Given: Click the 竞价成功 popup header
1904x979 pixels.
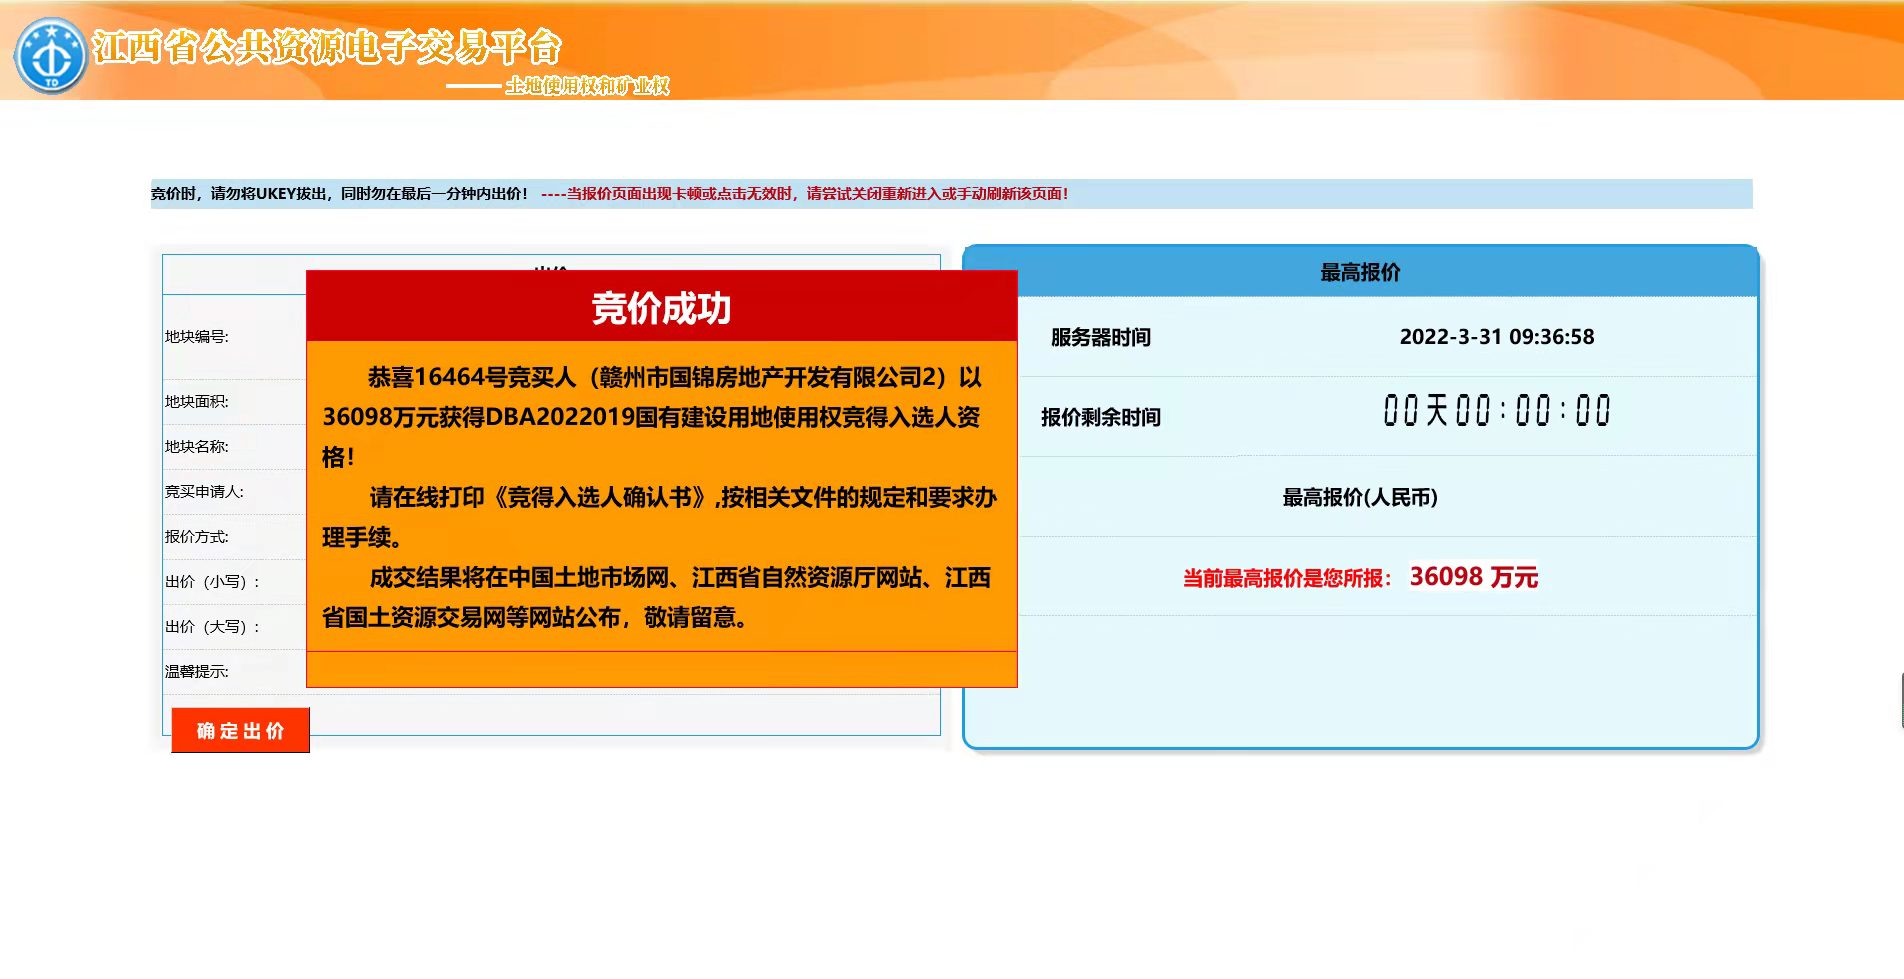Looking at the screenshot, I should [661, 307].
